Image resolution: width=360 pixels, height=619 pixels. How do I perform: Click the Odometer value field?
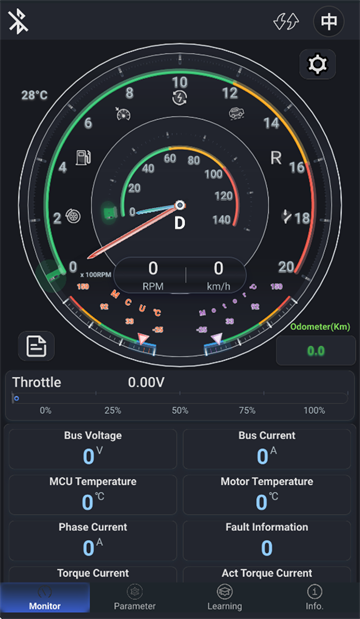pos(316,351)
